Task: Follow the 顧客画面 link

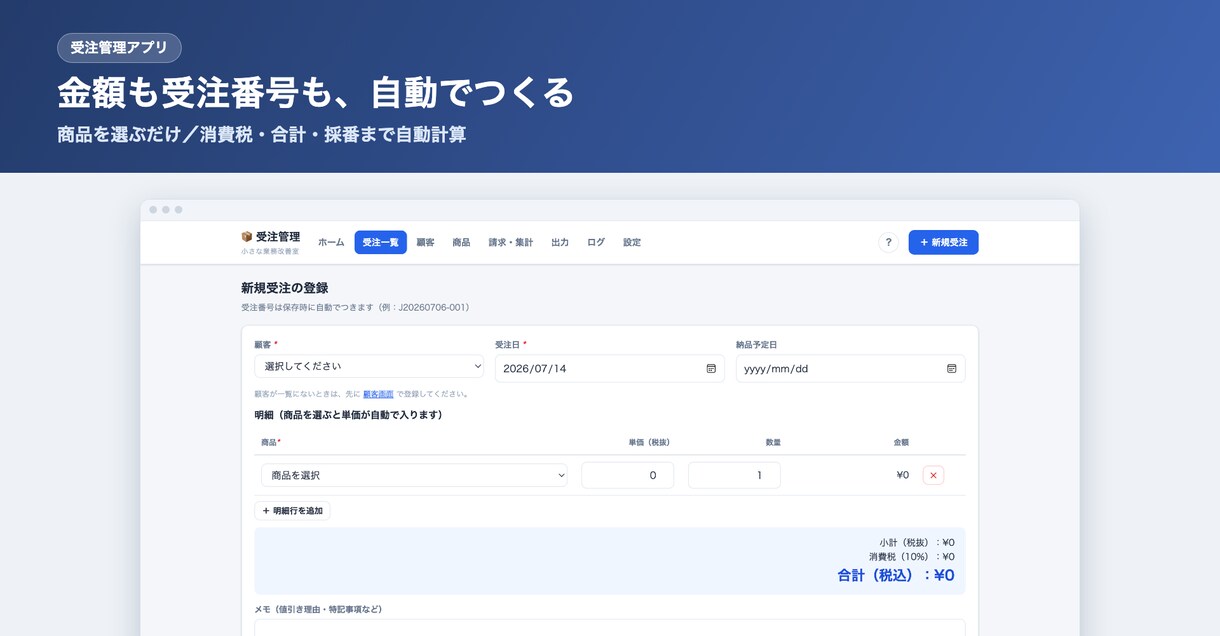Action: (x=378, y=394)
